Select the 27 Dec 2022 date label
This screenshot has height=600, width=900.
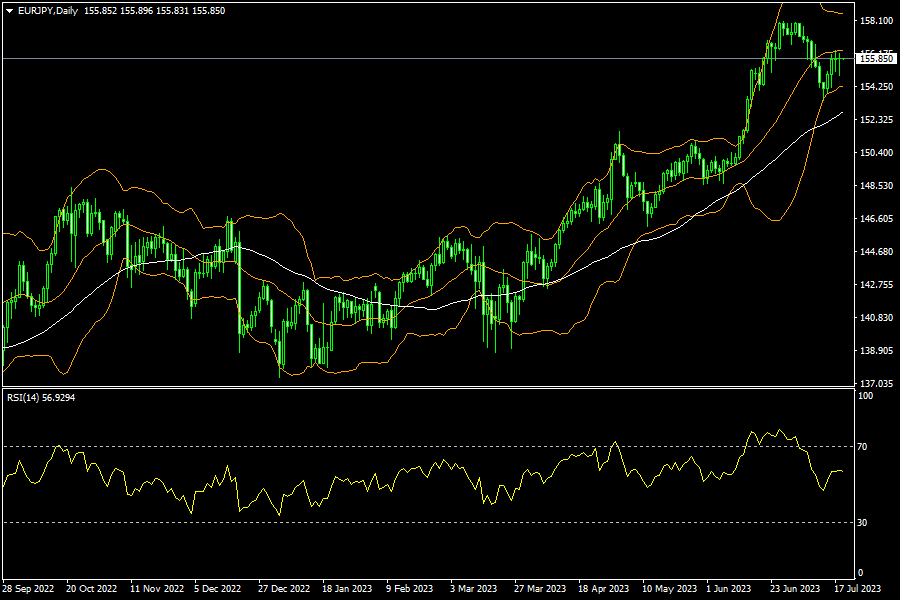click(284, 589)
